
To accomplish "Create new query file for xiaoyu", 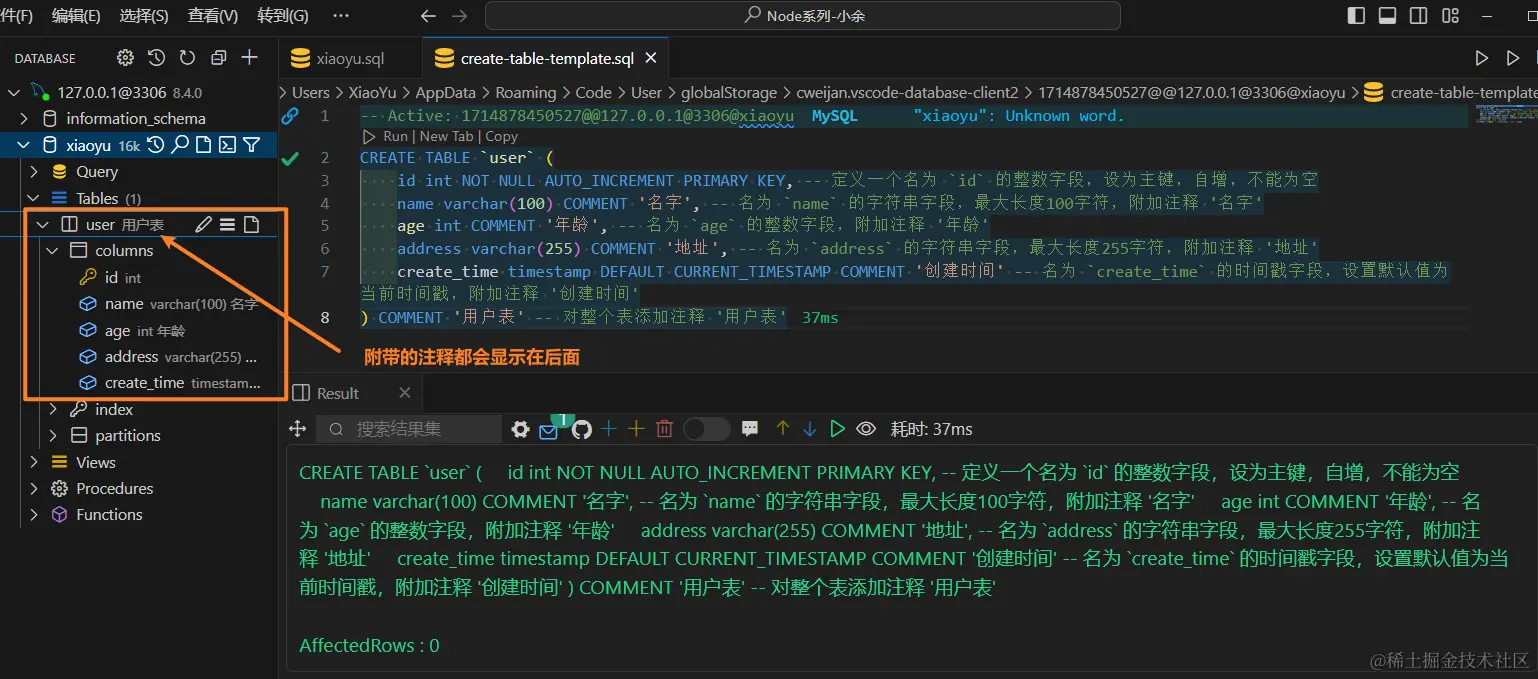I will coord(203,145).
